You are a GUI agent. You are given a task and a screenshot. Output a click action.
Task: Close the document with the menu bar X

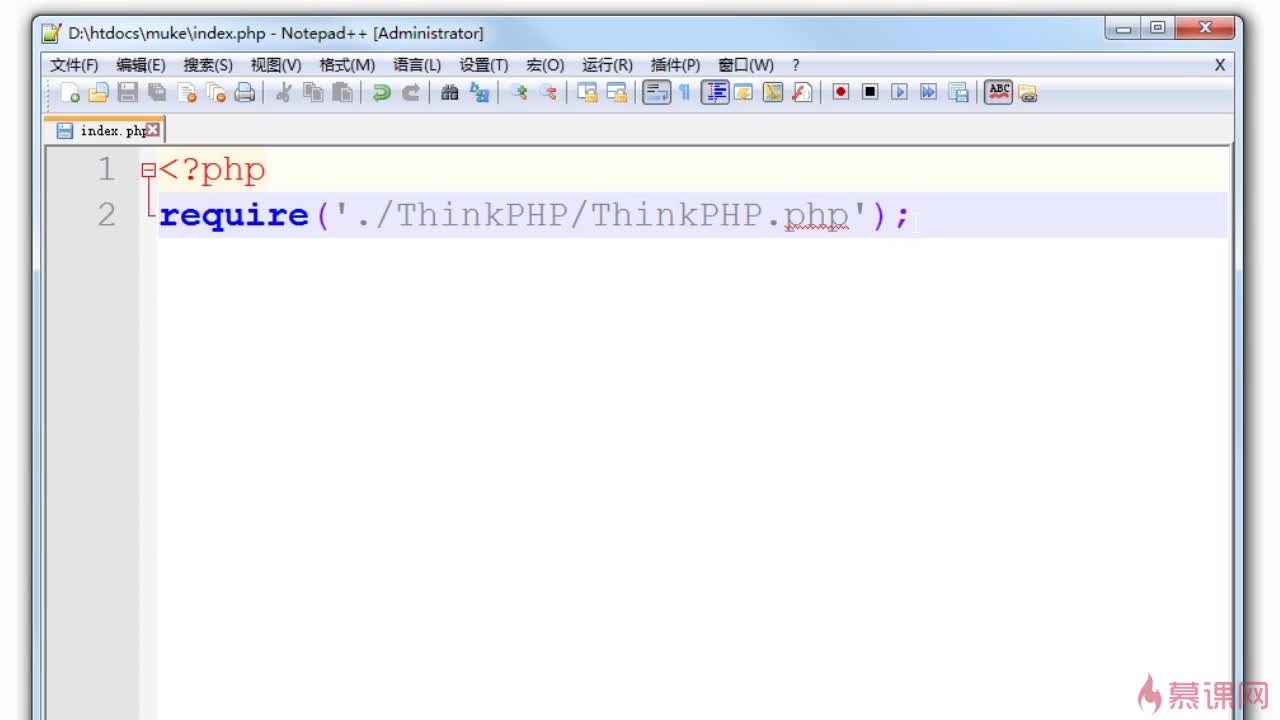tap(1220, 65)
